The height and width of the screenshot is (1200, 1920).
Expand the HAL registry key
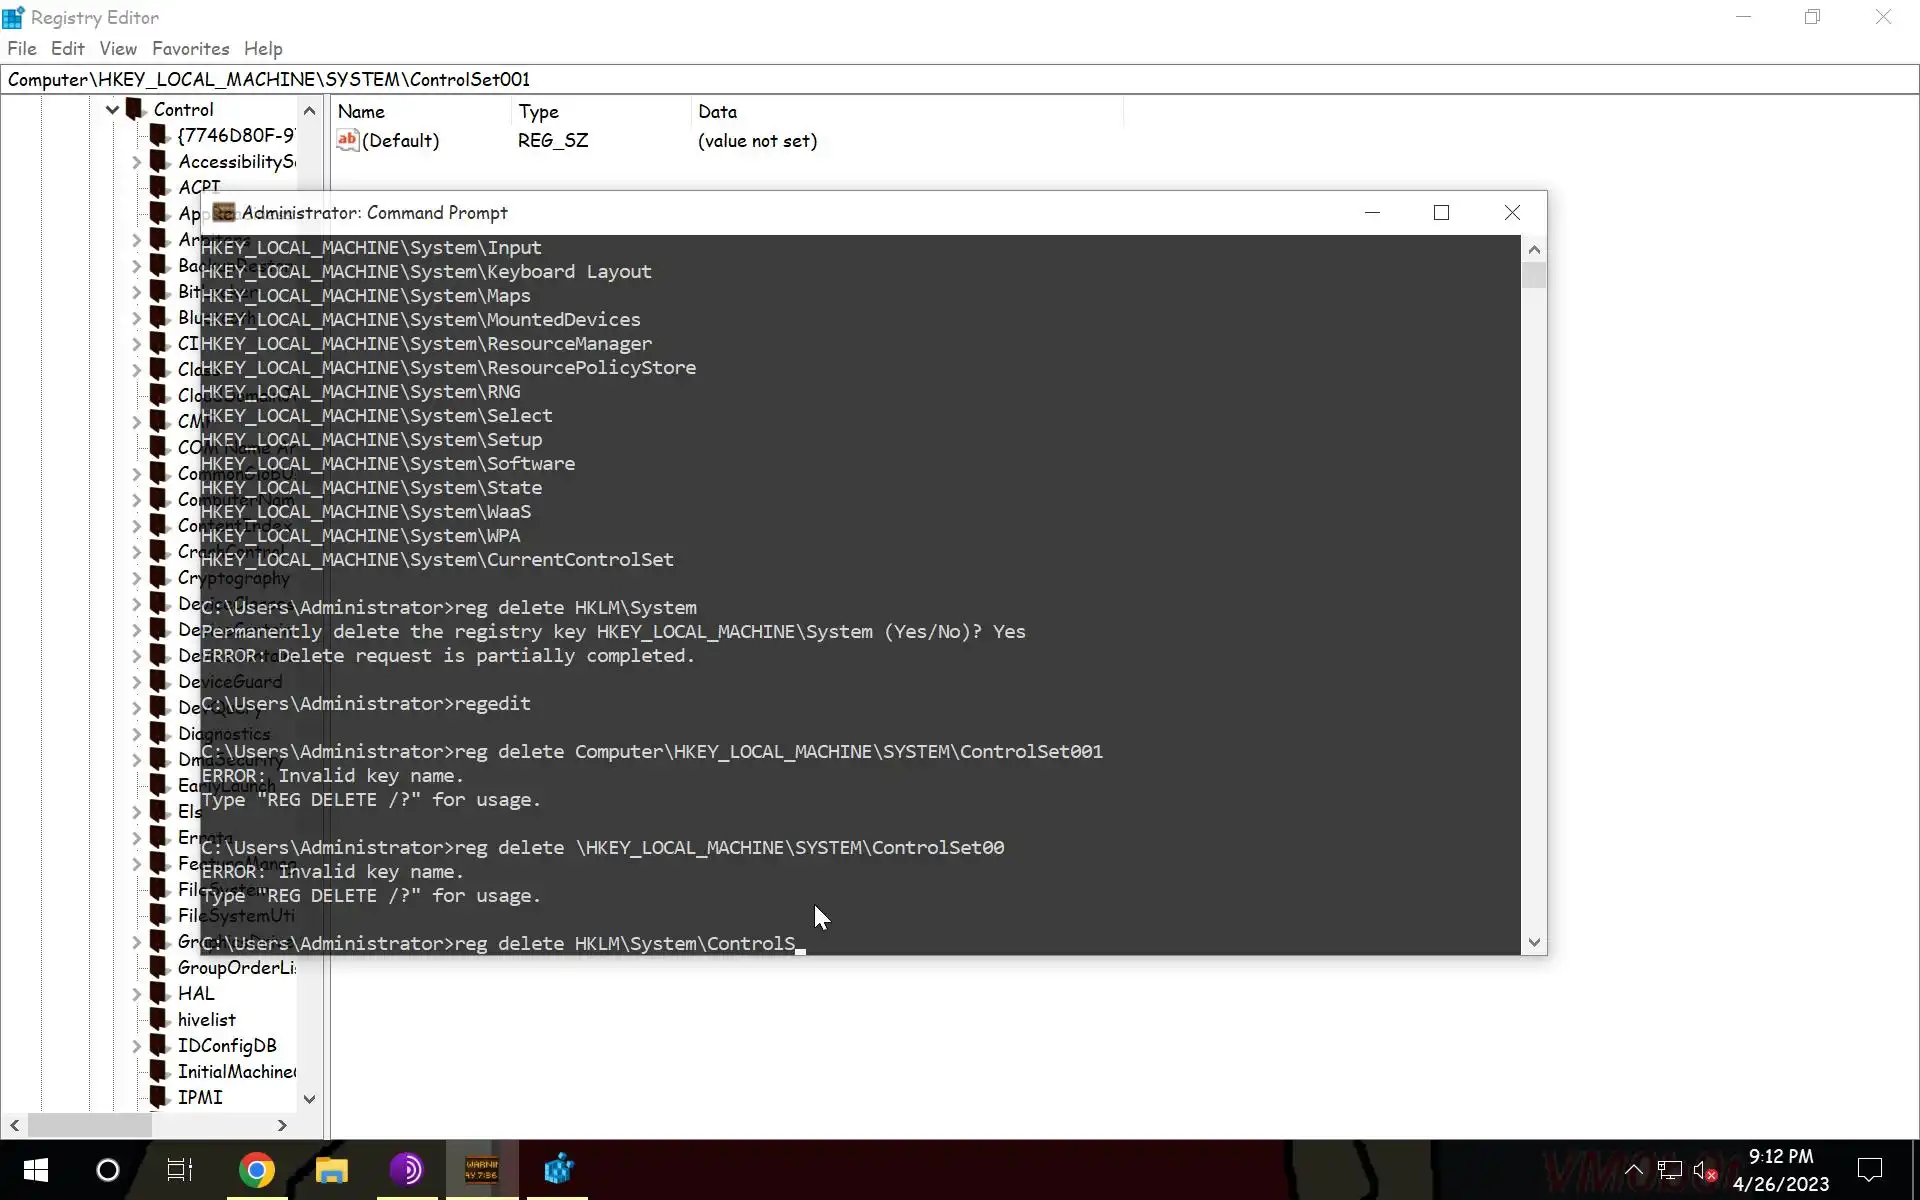tap(137, 993)
